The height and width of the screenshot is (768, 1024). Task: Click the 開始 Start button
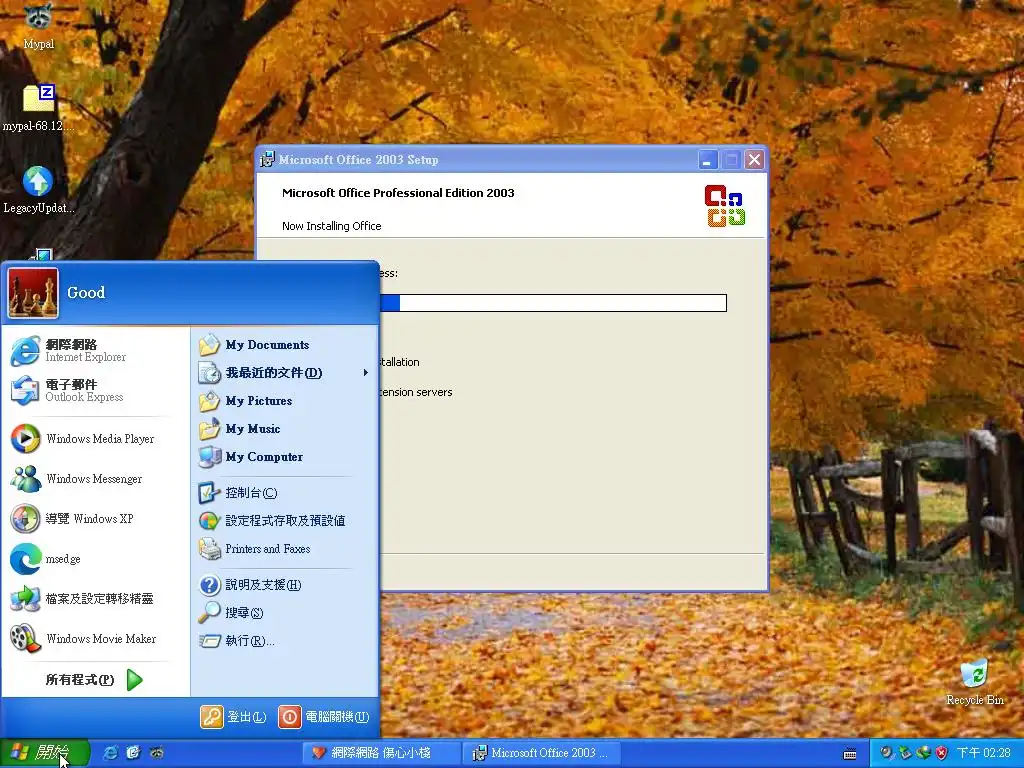(x=44, y=753)
